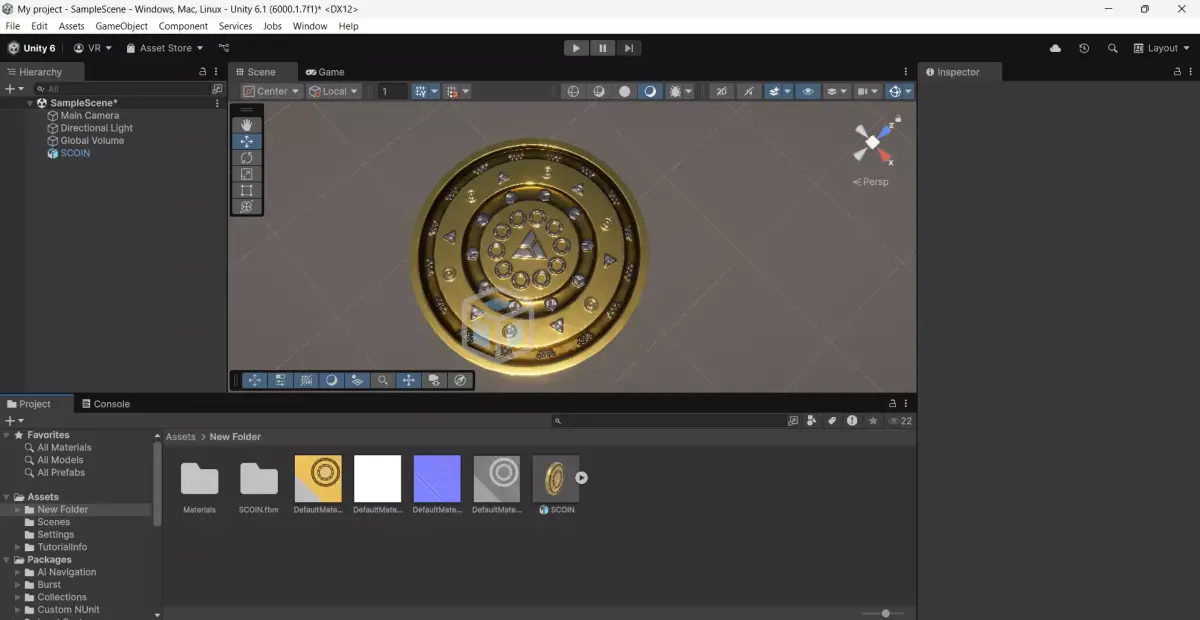Select the blue normal map thumbnail
Viewport: 1200px width, 620px height.
point(437,479)
